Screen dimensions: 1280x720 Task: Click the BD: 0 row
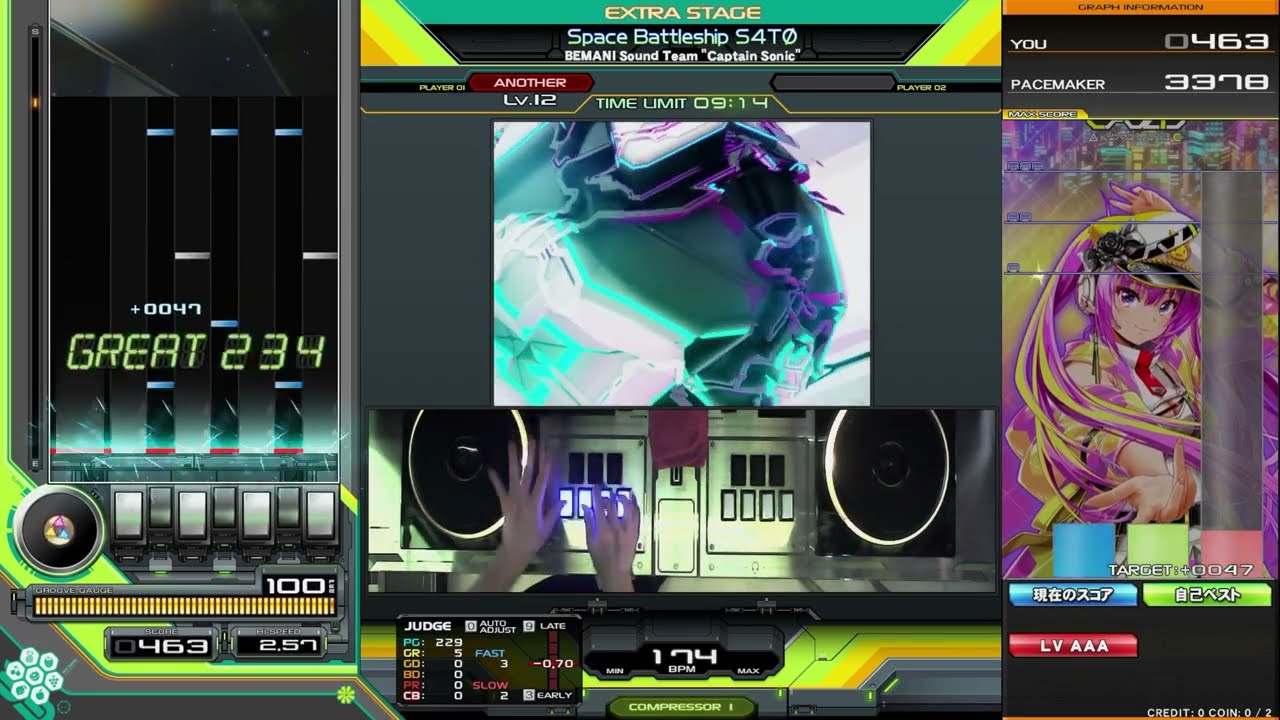pos(432,675)
